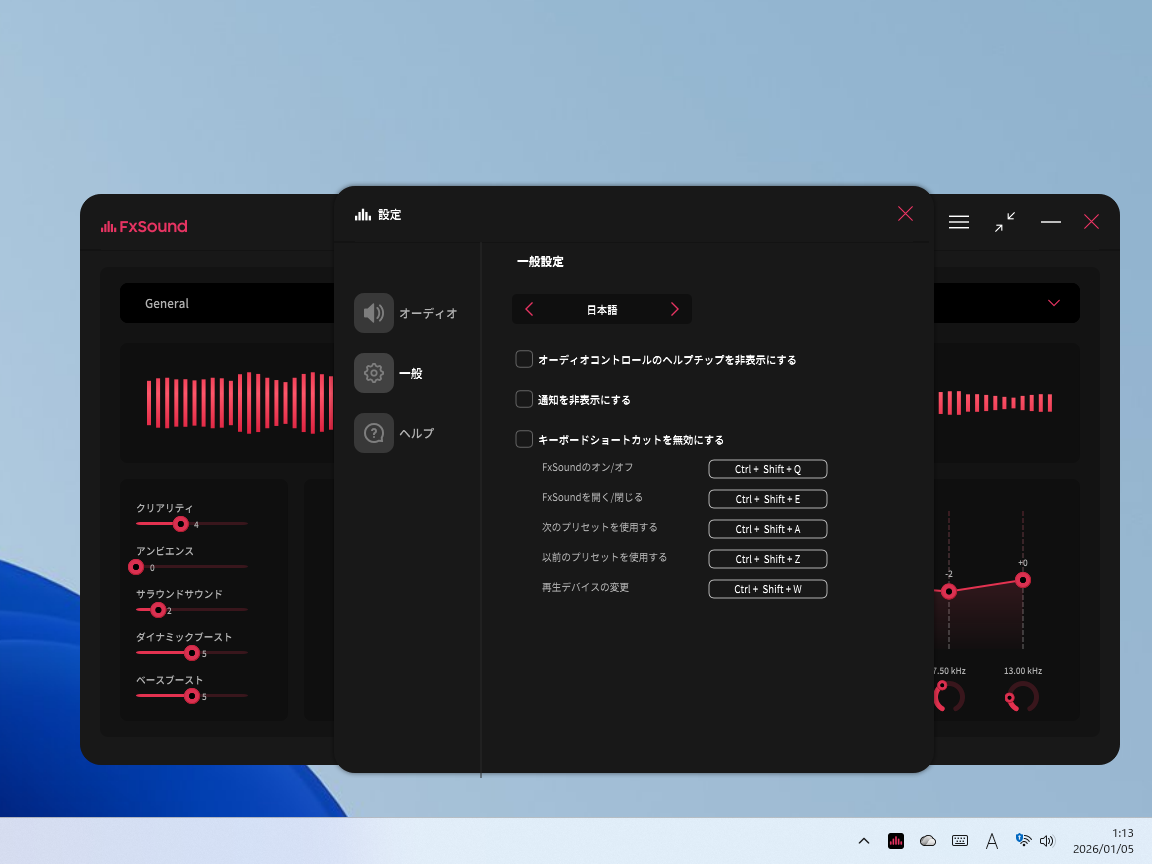Edit the Ctrl + Shift + E shortcut
This screenshot has height=864, width=1152.
(768, 499)
